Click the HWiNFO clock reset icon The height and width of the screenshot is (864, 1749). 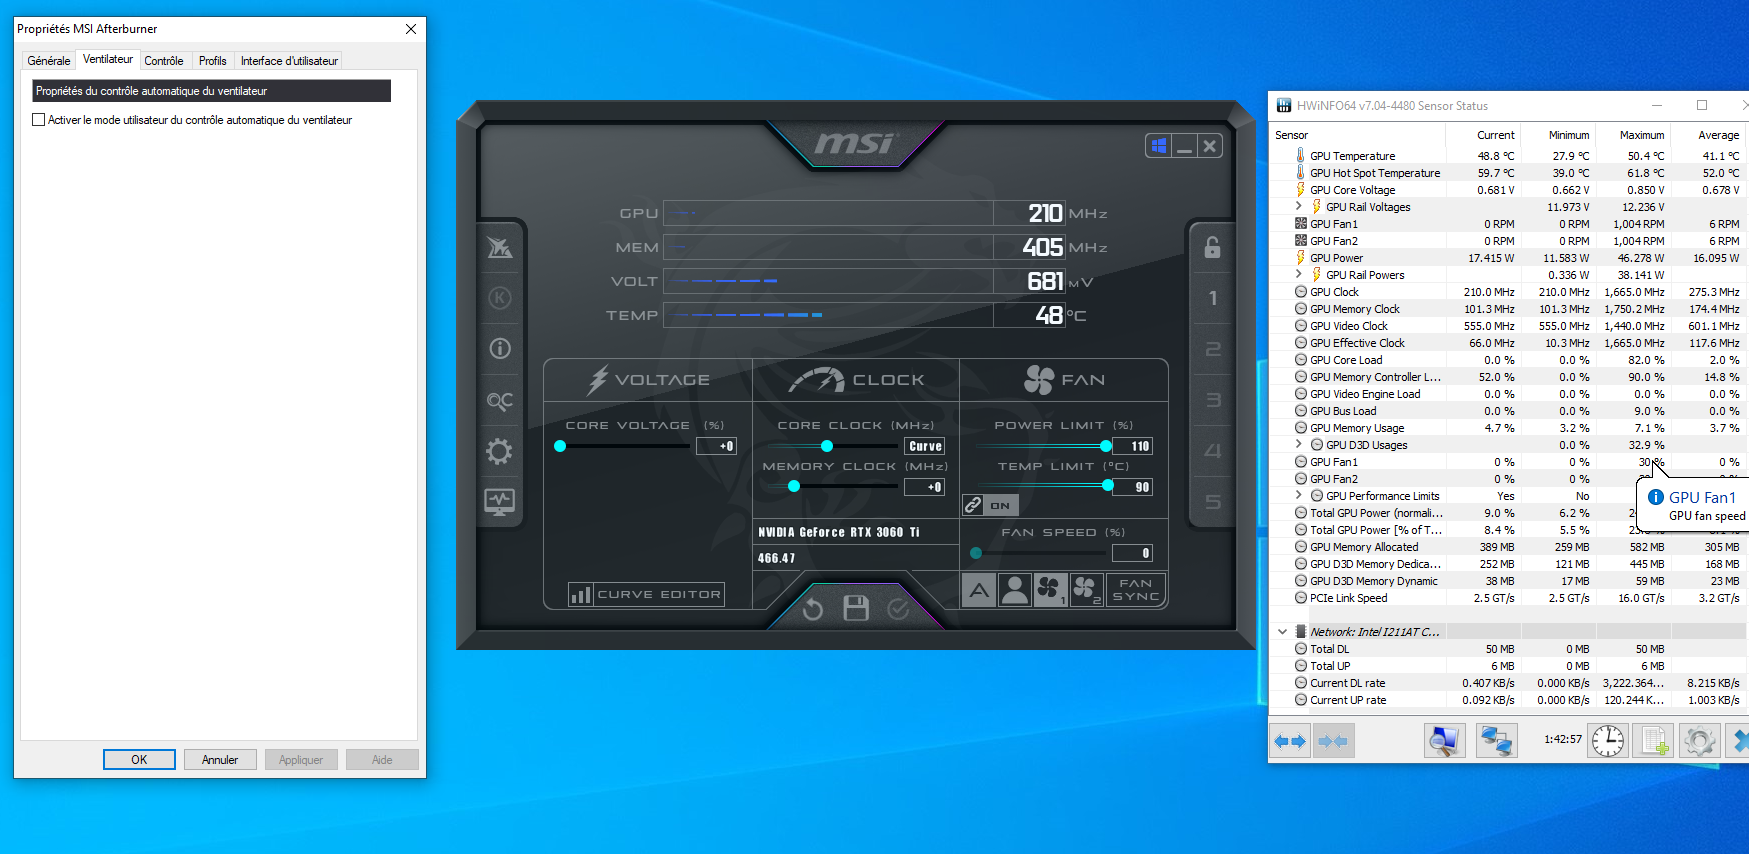click(x=1608, y=741)
